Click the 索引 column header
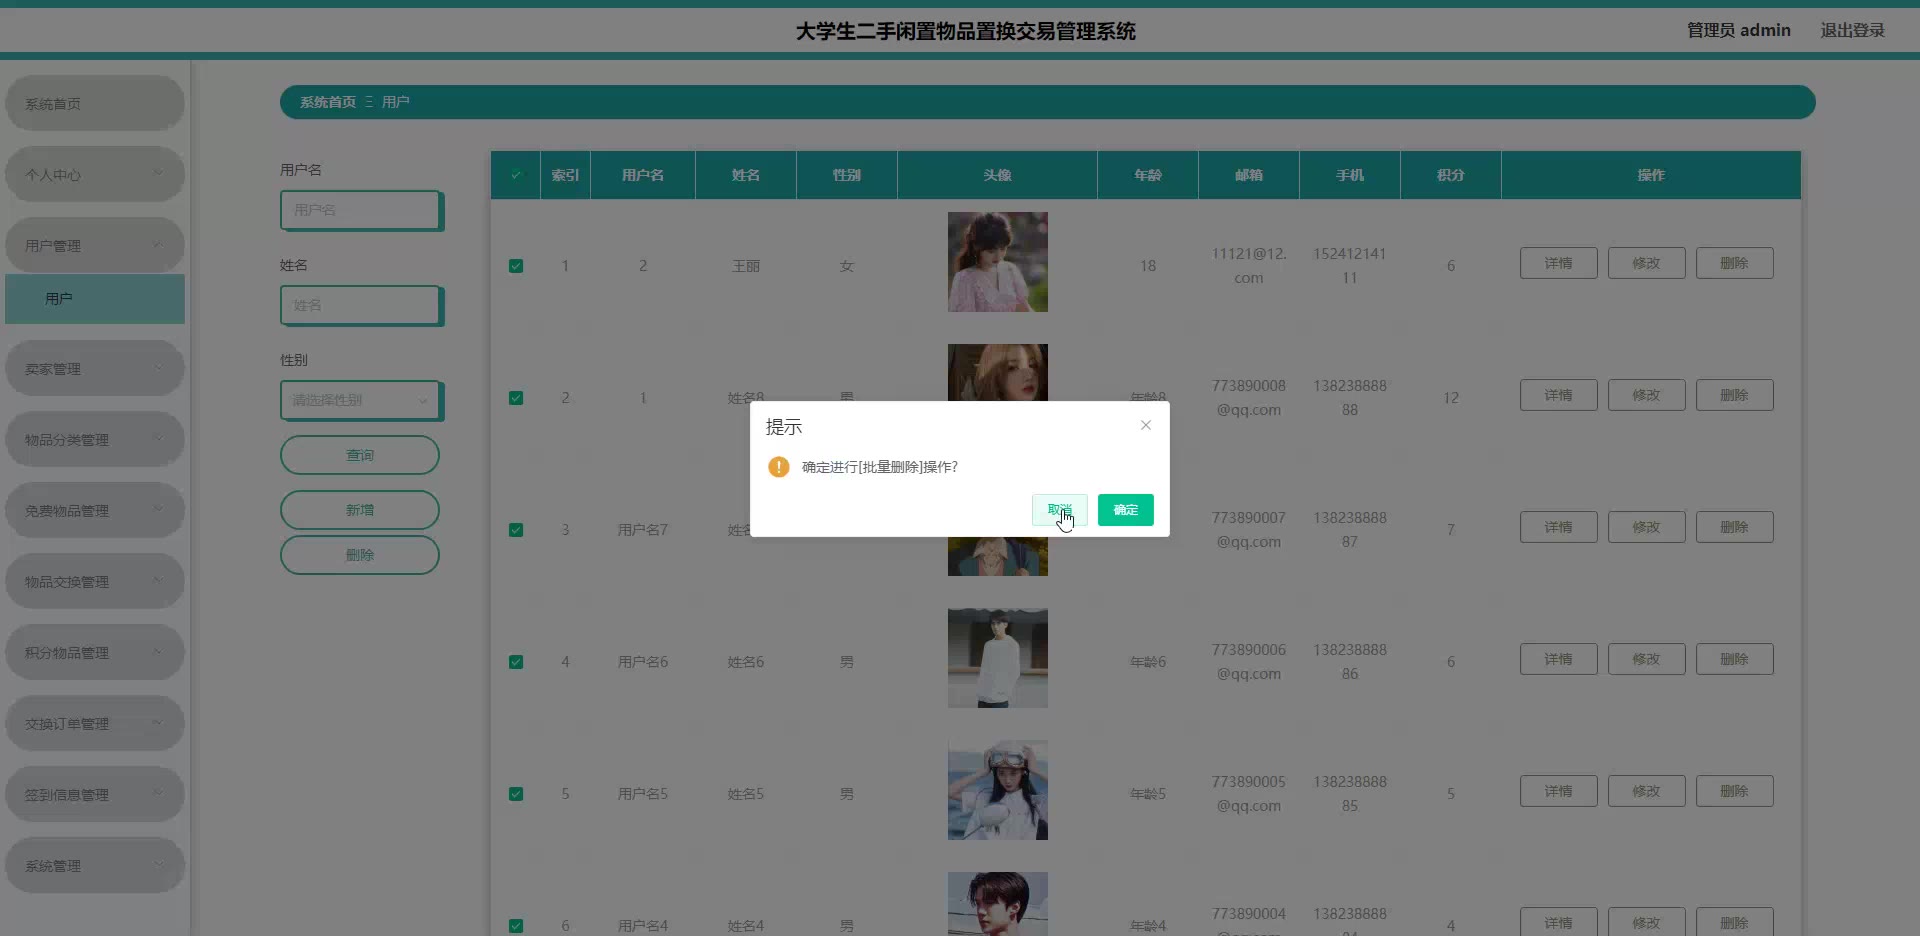This screenshot has height=936, width=1920. [x=565, y=175]
